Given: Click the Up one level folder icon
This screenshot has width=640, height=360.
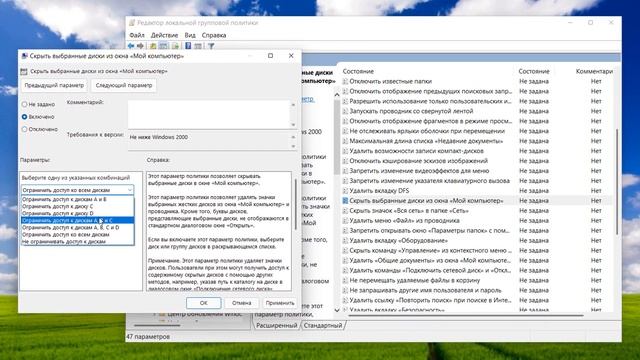Looking at the screenshot, I should pyautogui.click(x=153, y=46).
